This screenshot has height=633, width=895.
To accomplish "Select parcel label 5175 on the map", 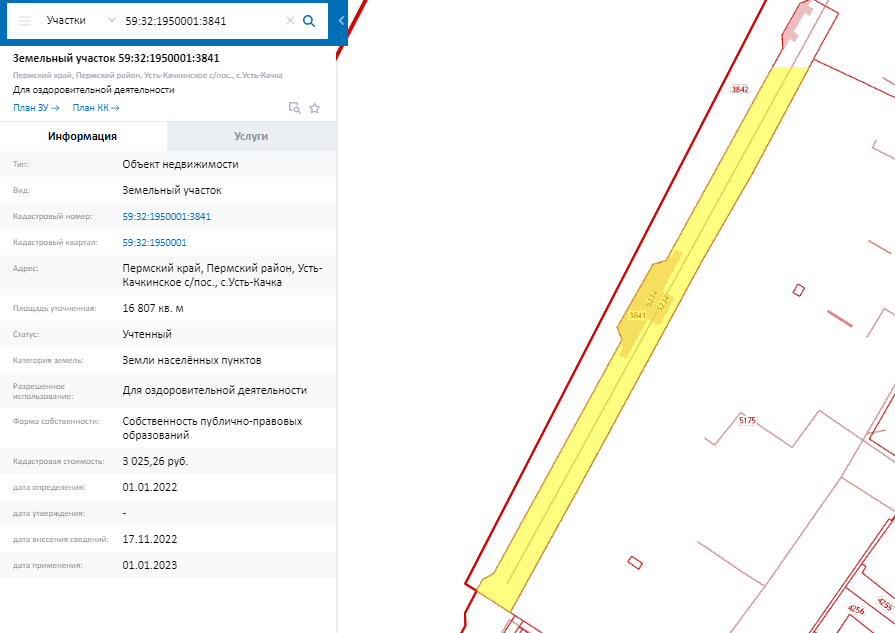I will 747,421.
